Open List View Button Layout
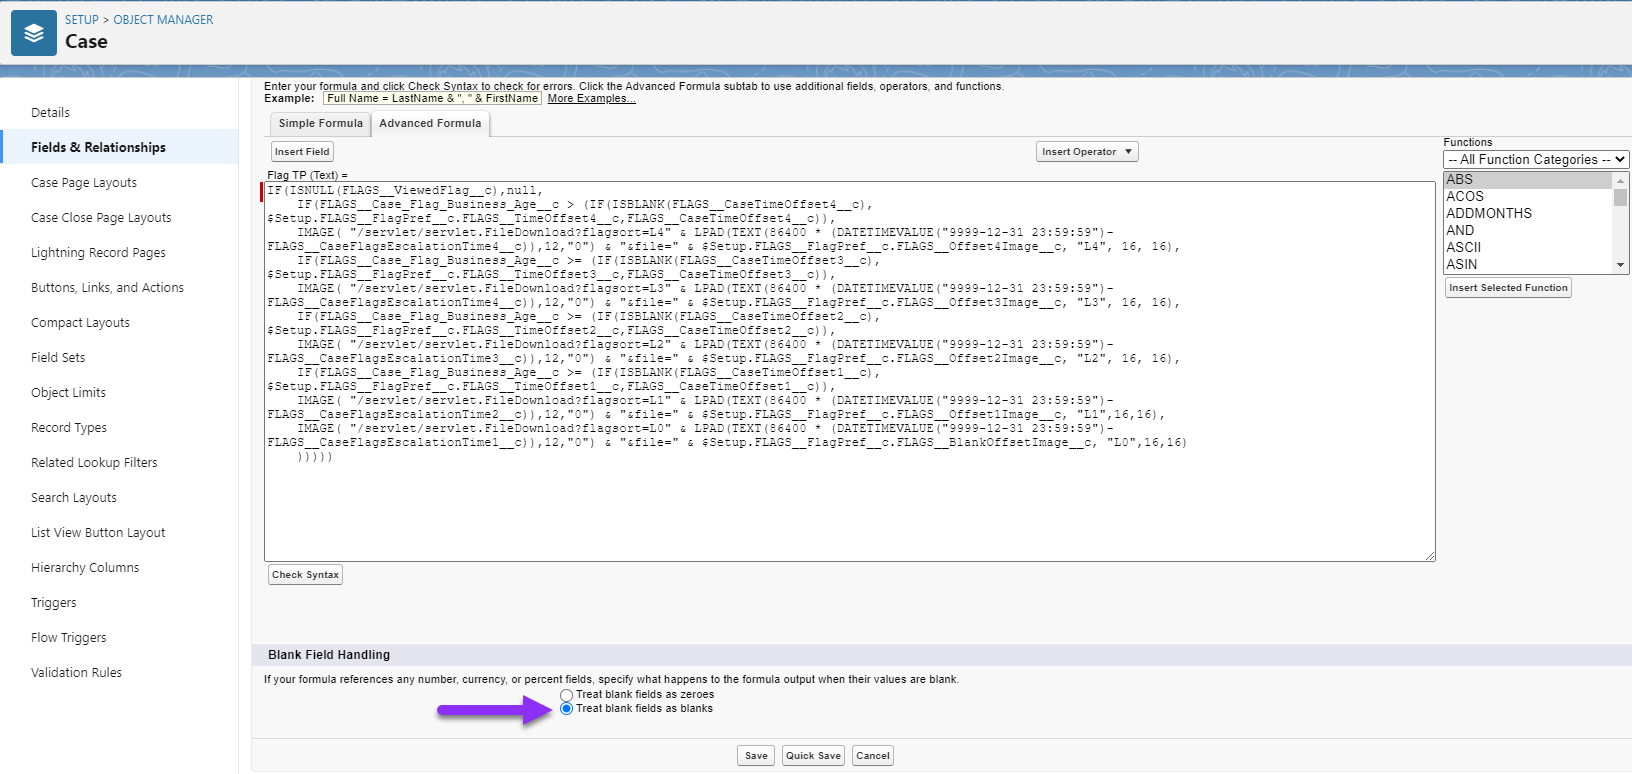Image resolution: width=1632 pixels, height=774 pixels. pyautogui.click(x=98, y=533)
